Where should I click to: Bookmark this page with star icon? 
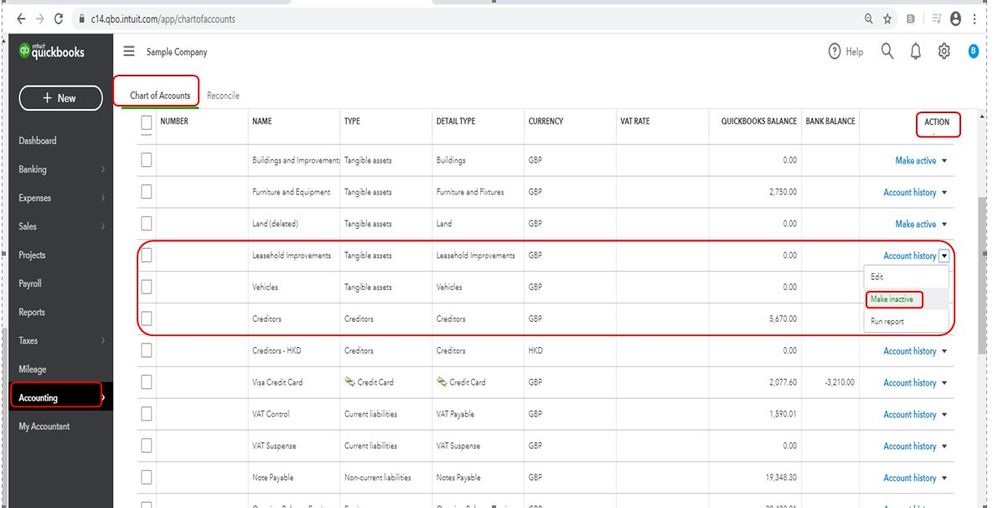pos(887,19)
